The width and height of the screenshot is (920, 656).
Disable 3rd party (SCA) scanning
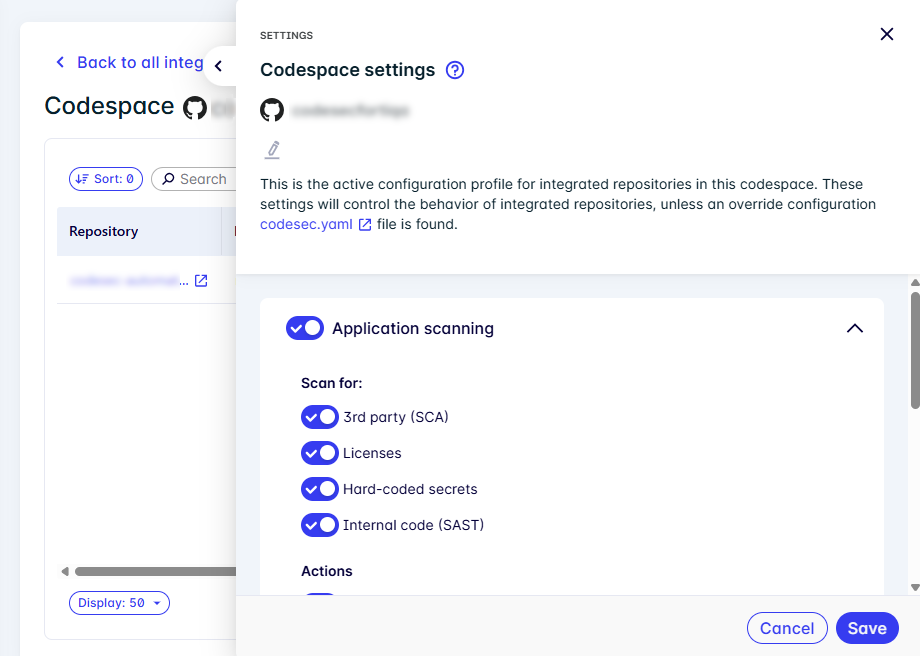point(320,417)
